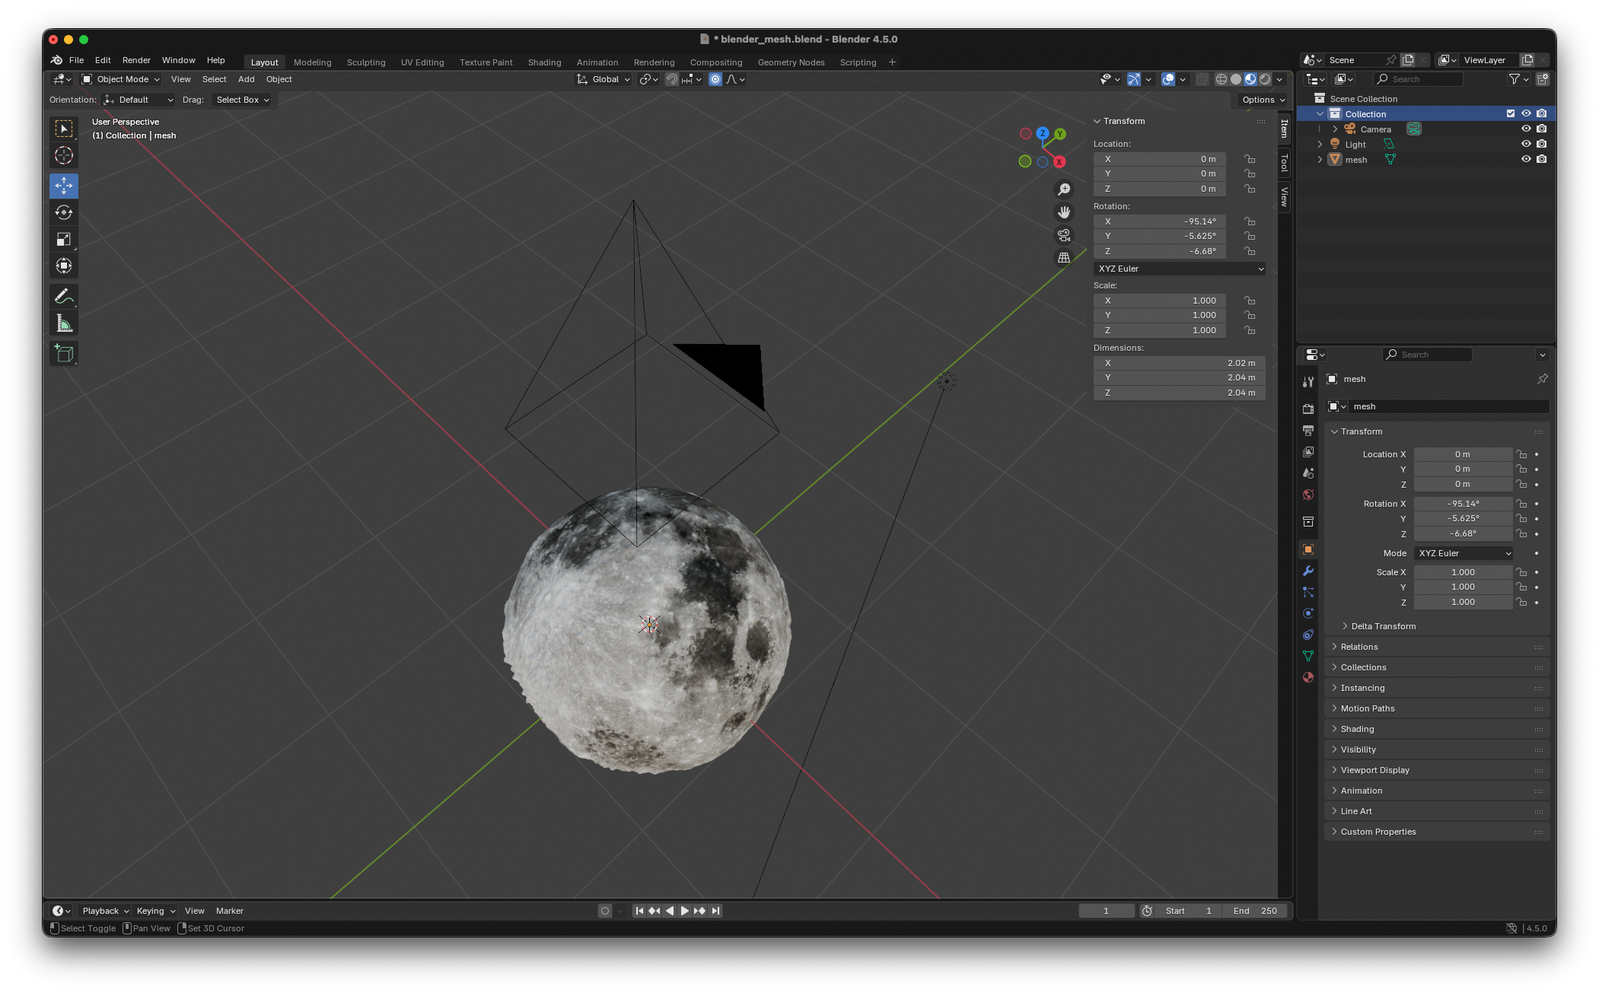Click the Rotation X field in sidebar
Screen dimensions: 1599x993
tap(1160, 221)
